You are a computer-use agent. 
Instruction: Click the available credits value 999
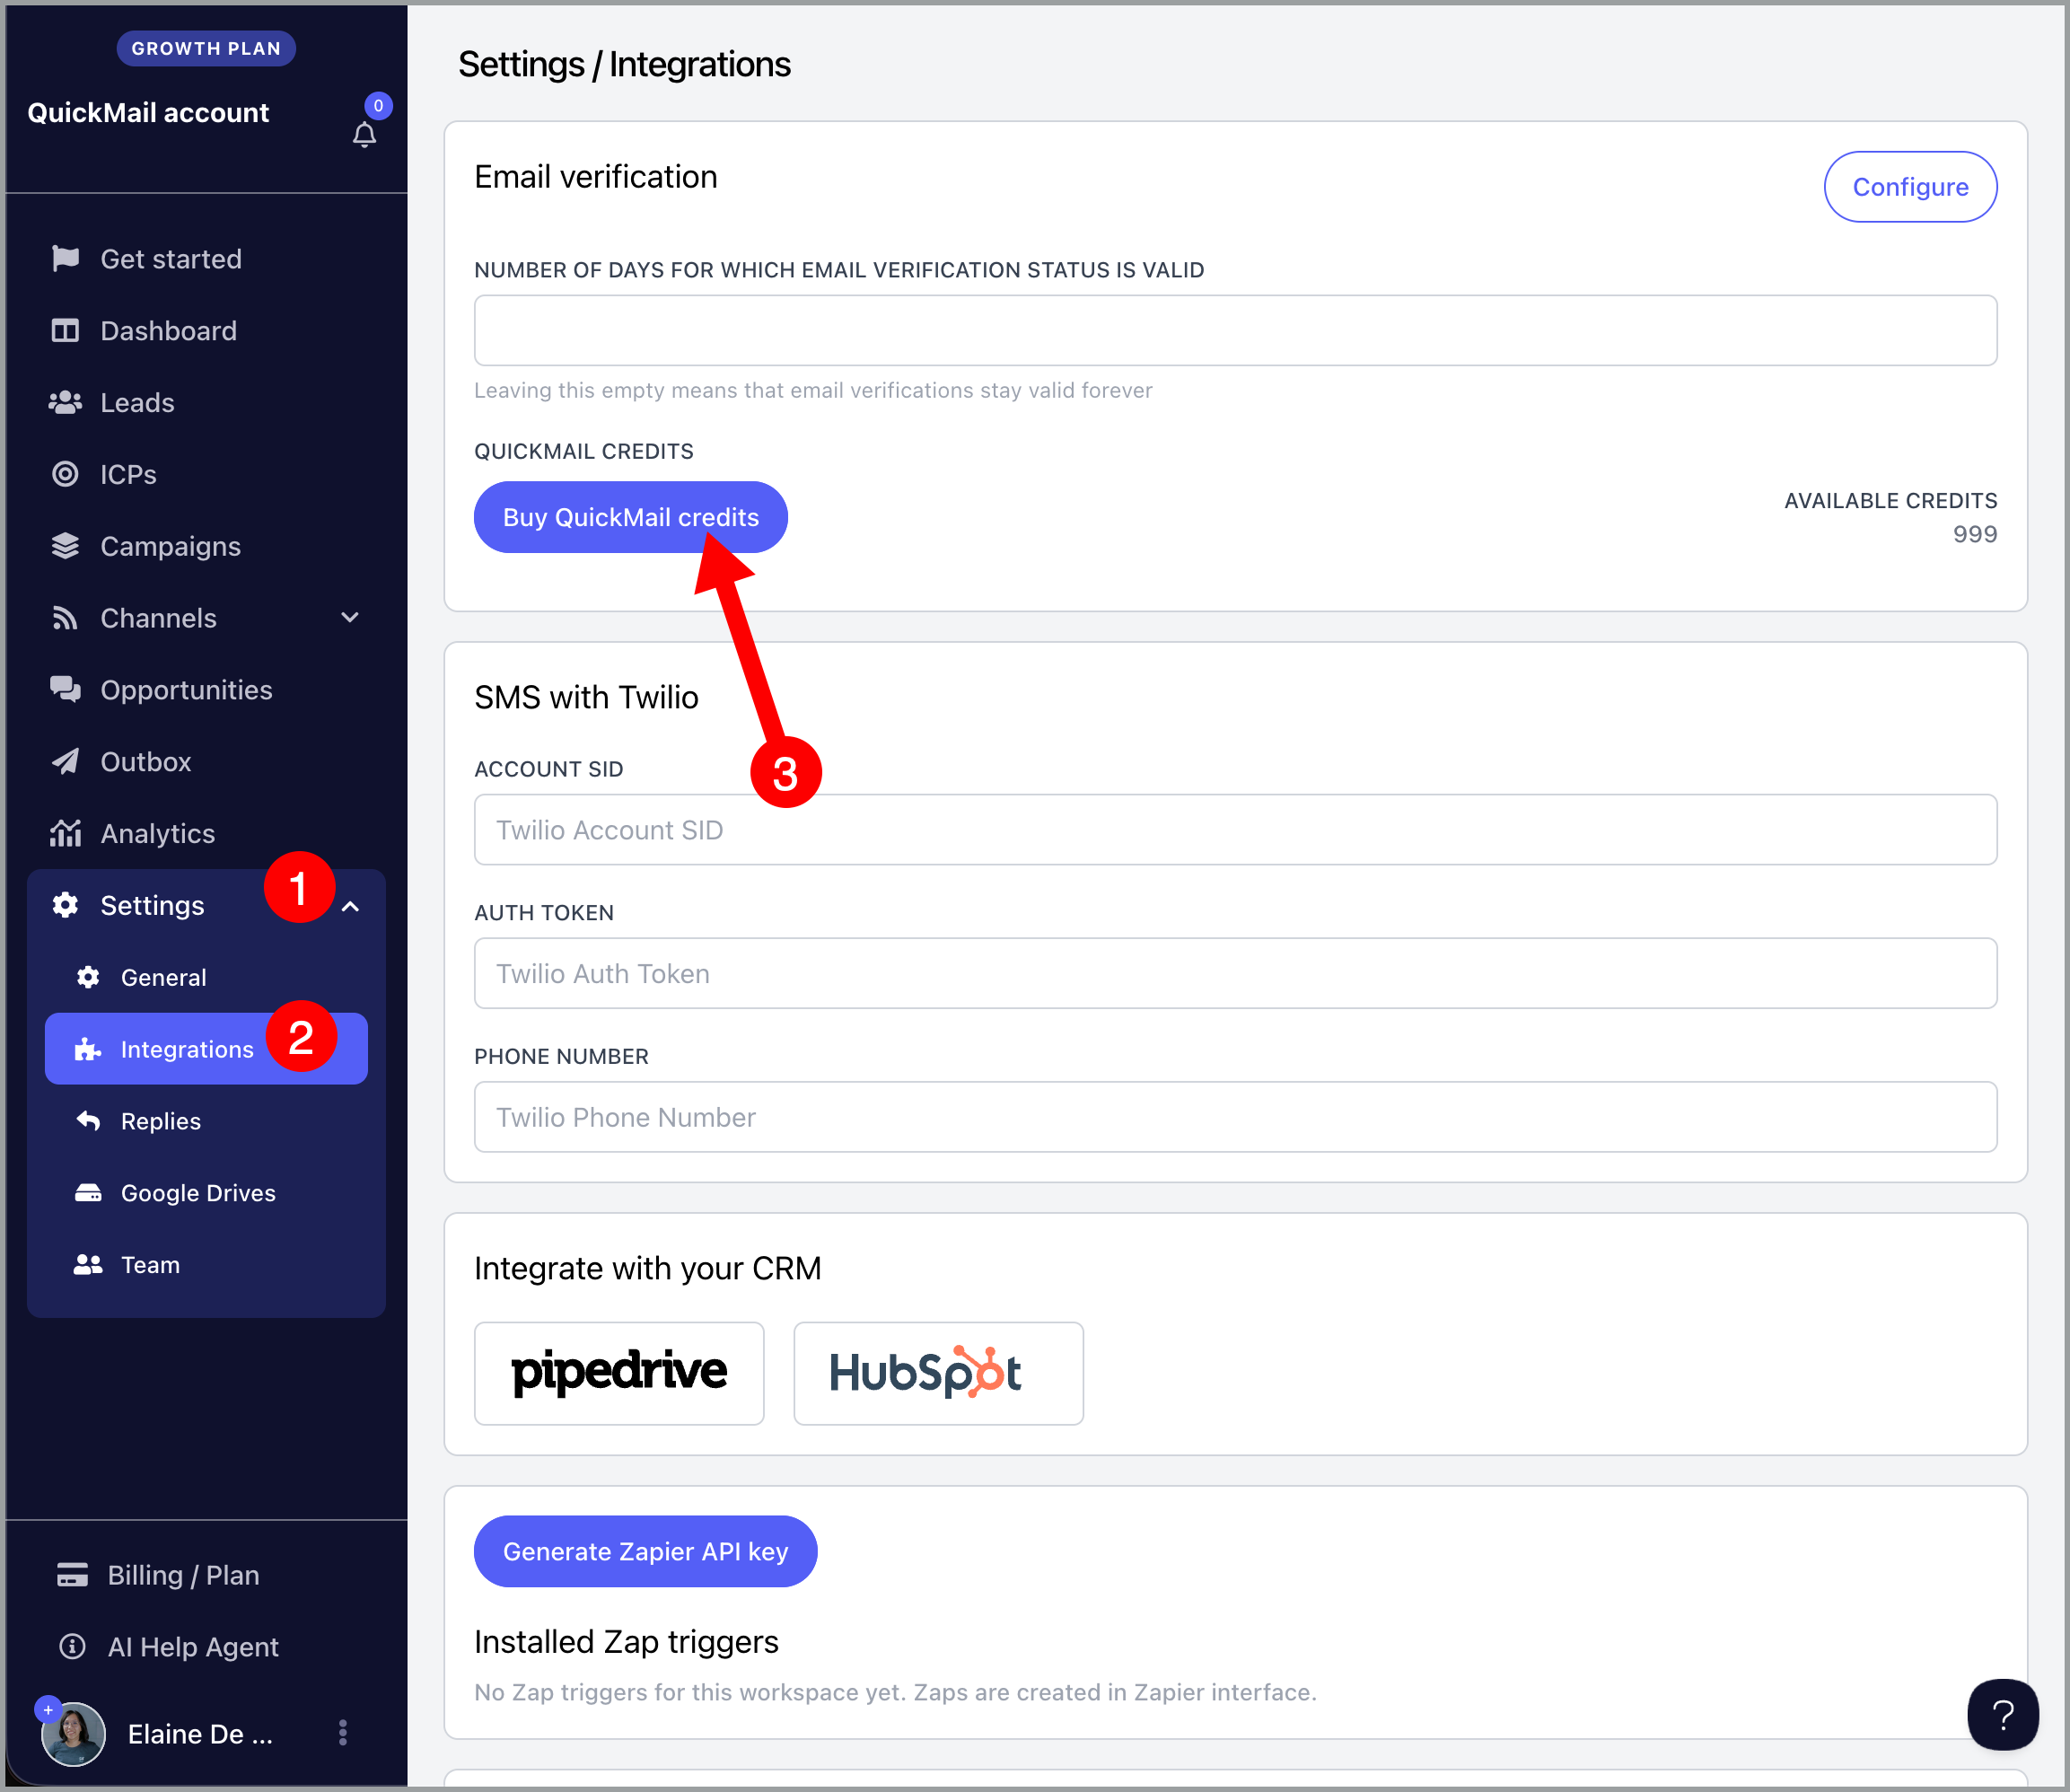point(1975,534)
